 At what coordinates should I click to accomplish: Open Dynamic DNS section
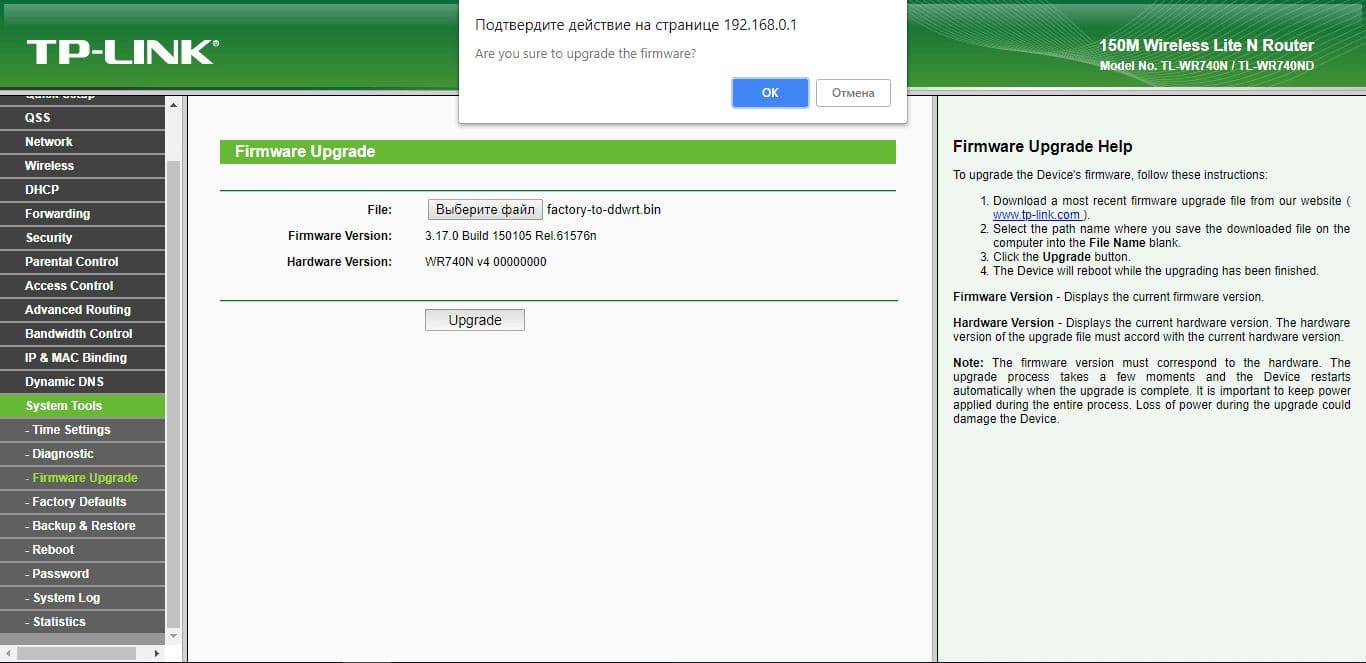[x=82, y=382]
